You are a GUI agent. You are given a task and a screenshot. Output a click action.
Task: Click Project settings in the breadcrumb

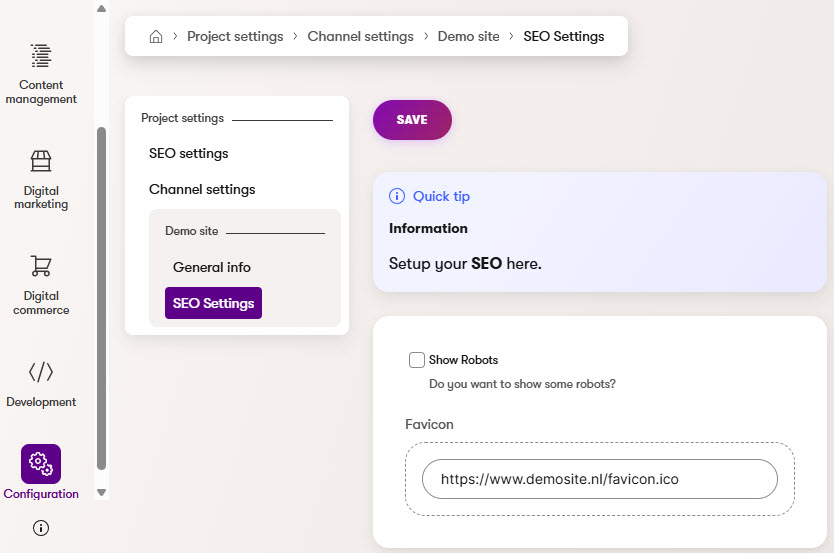tap(235, 36)
